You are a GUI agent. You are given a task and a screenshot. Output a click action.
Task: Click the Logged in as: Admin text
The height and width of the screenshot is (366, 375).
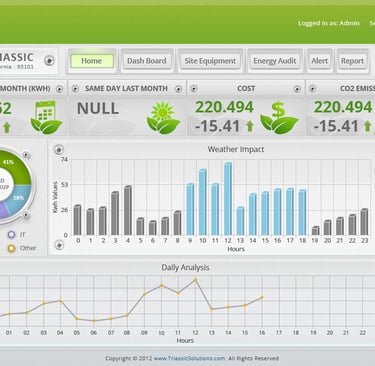(x=329, y=23)
